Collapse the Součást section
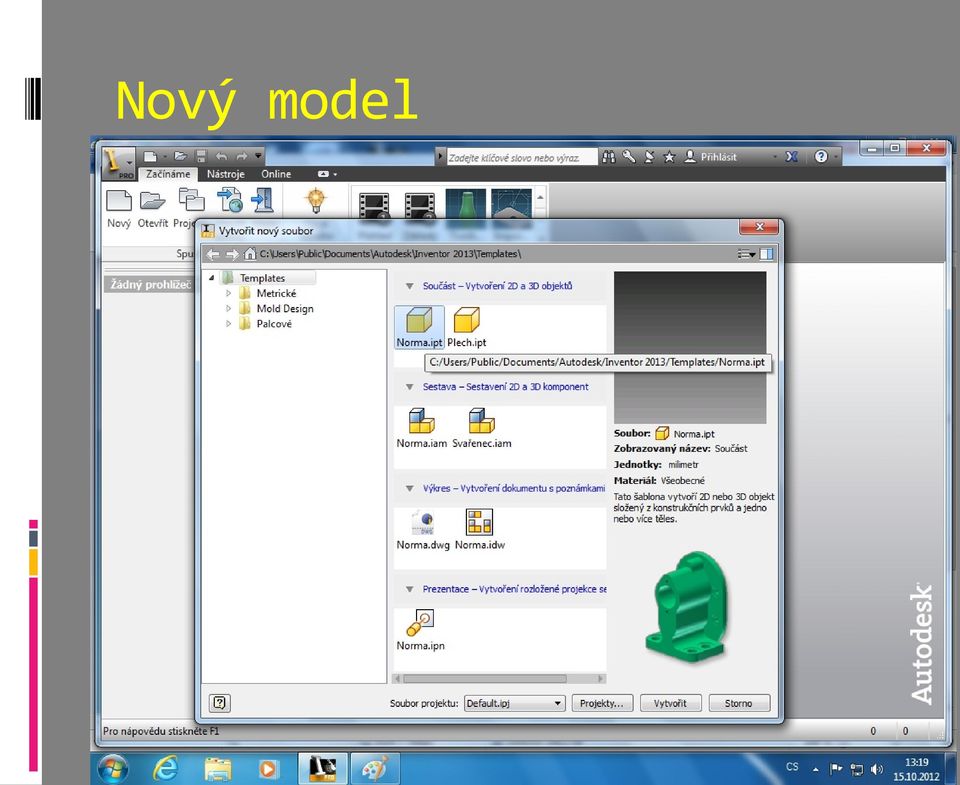Viewport: 960px width, 785px height. coord(410,286)
